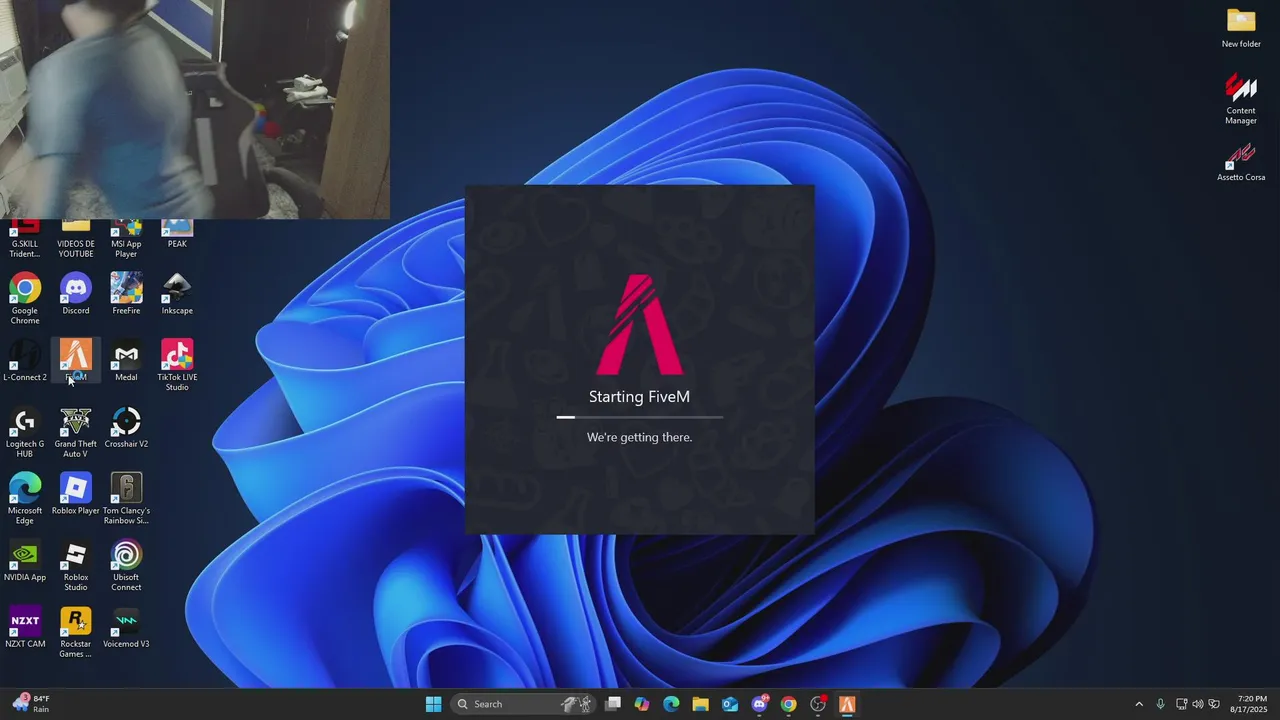This screenshot has width=1280, height=720.
Task: Launch the Voicemod V3 shortcut
Action: click(126, 627)
